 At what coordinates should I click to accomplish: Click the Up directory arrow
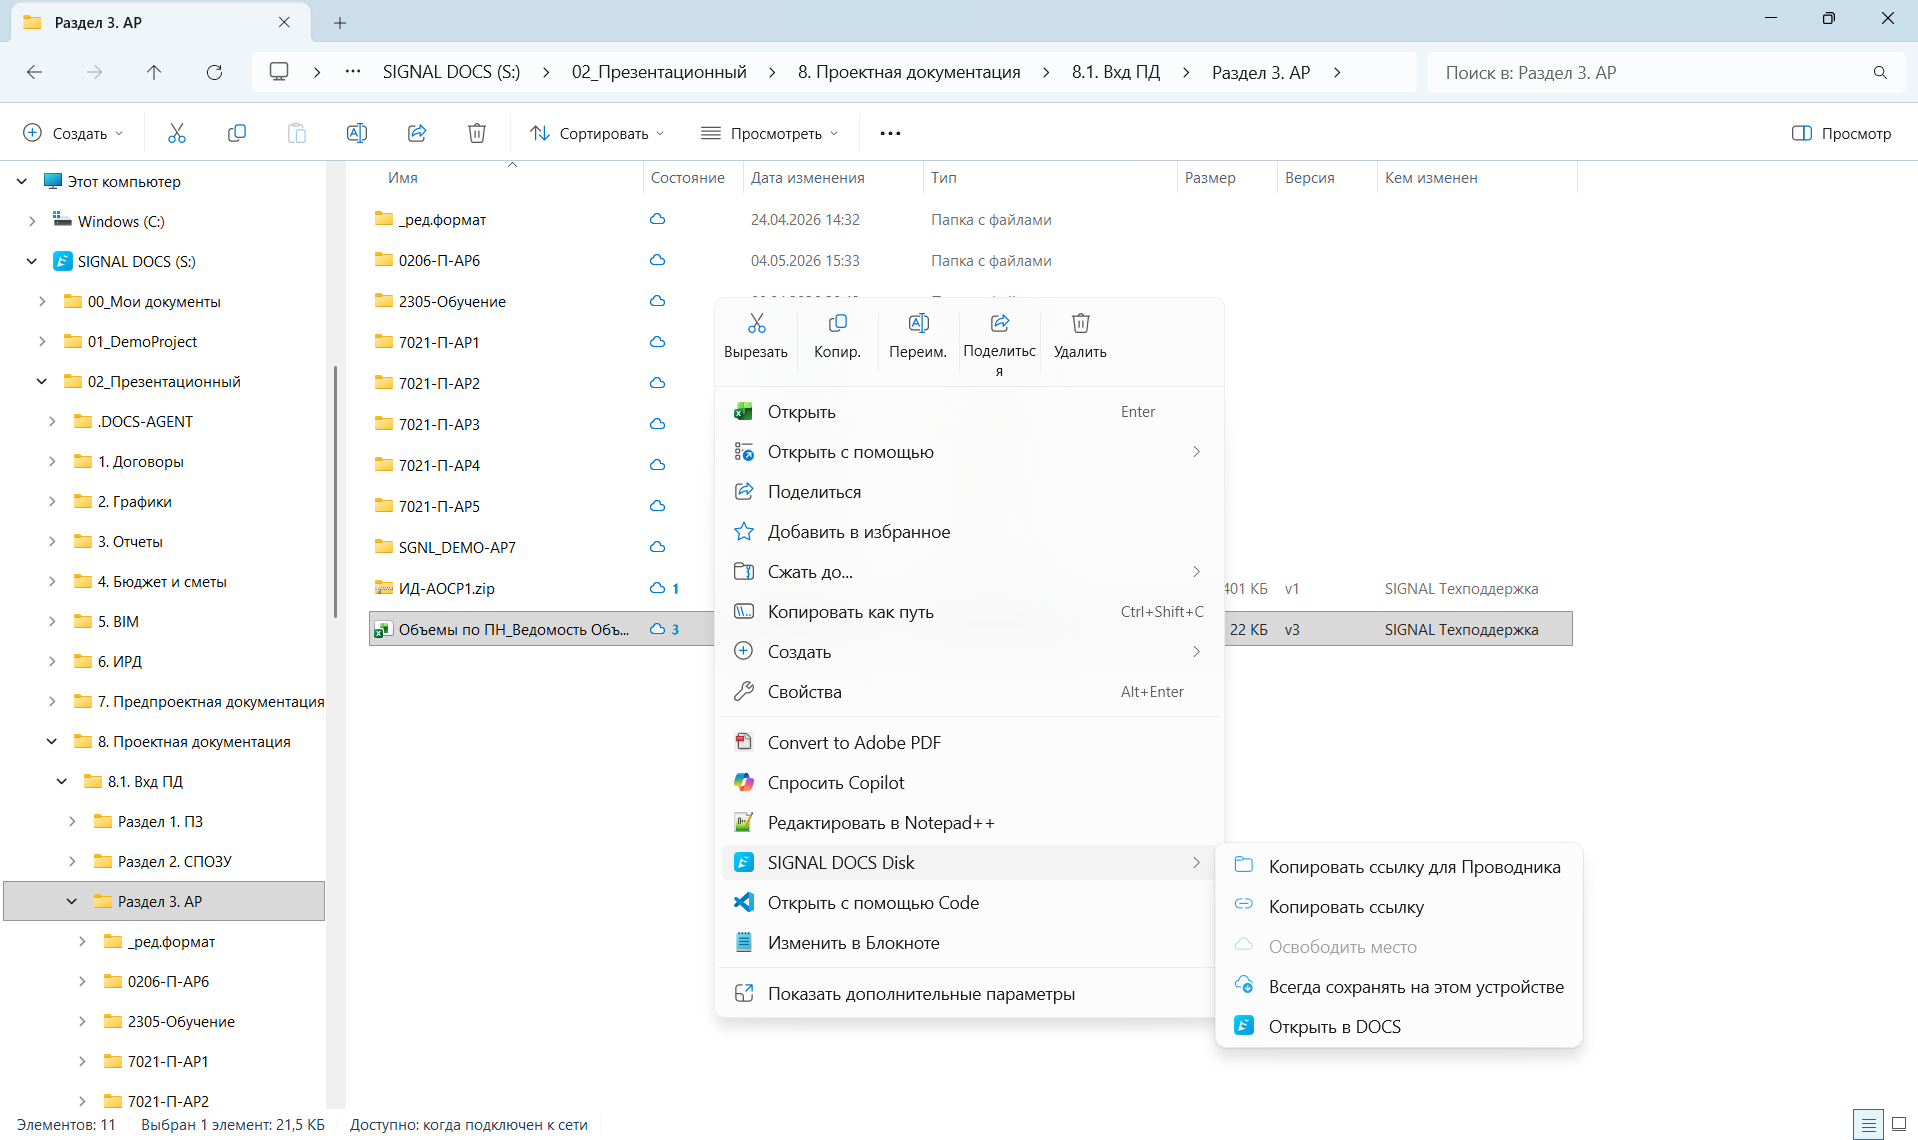point(154,72)
